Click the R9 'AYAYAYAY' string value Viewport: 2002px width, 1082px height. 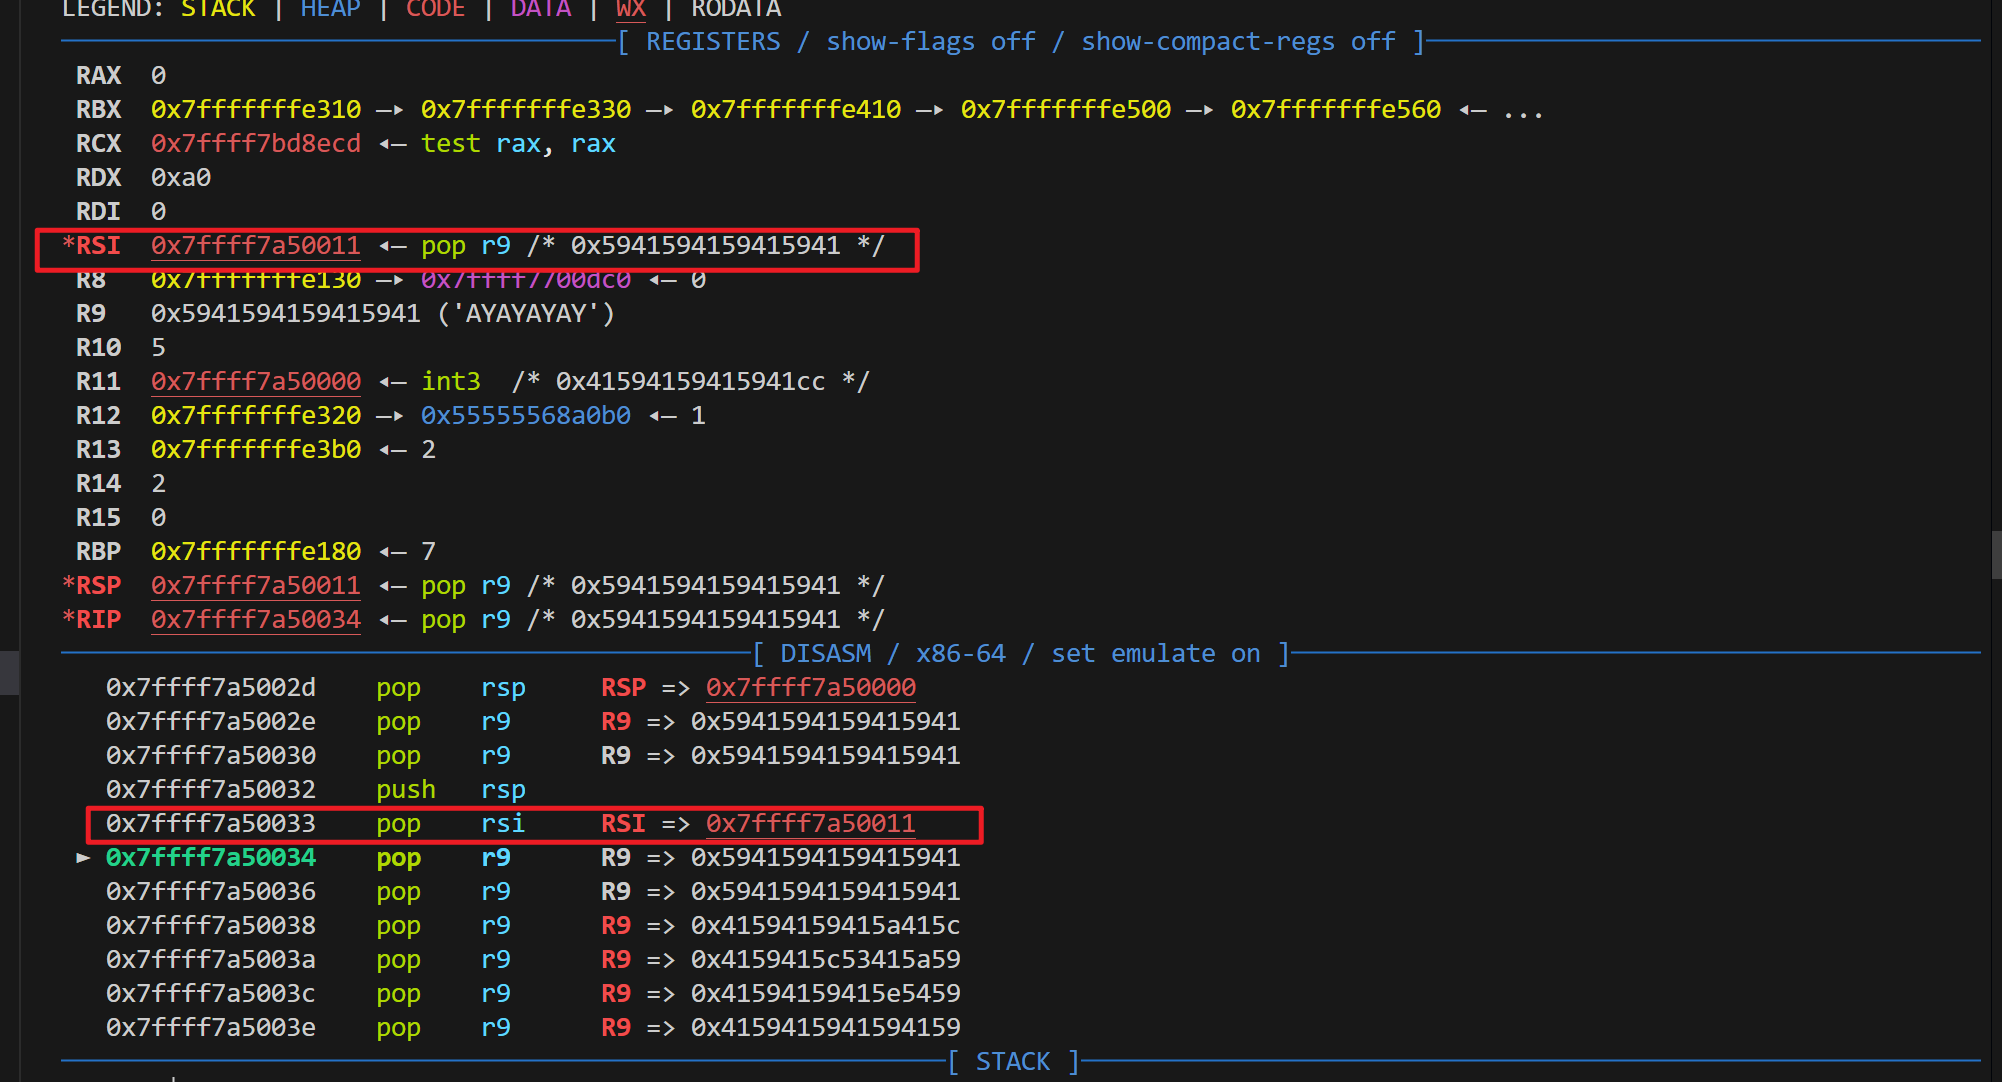click(526, 314)
